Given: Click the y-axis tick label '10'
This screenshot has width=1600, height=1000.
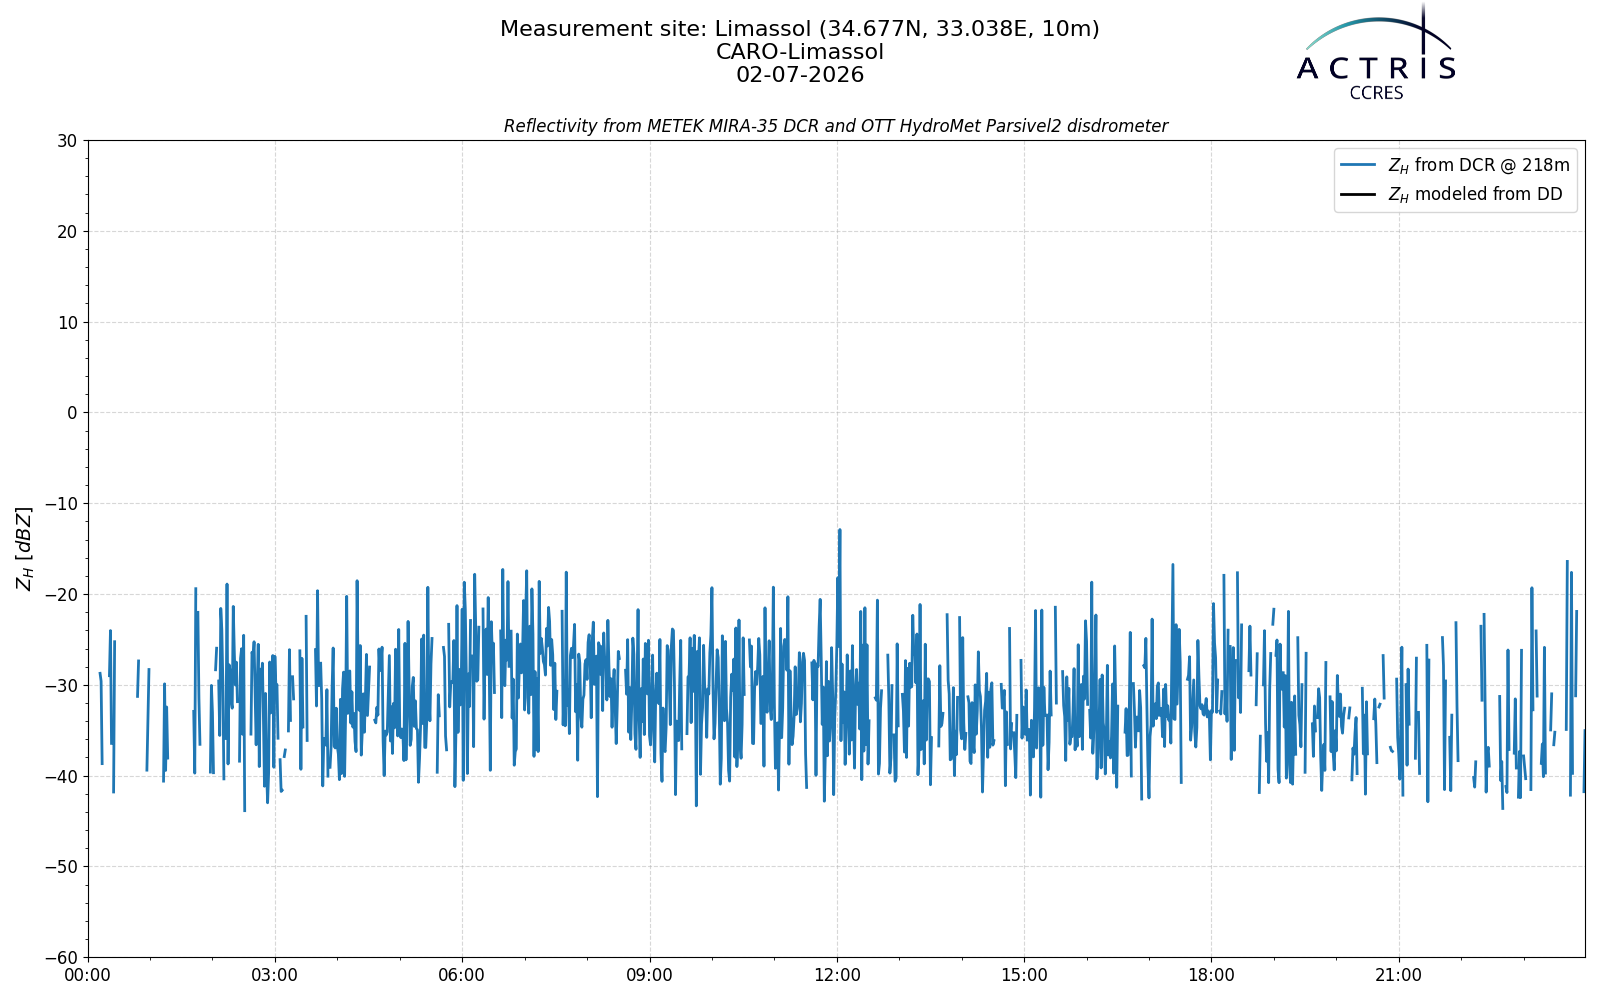Looking at the screenshot, I should click(x=67, y=322).
